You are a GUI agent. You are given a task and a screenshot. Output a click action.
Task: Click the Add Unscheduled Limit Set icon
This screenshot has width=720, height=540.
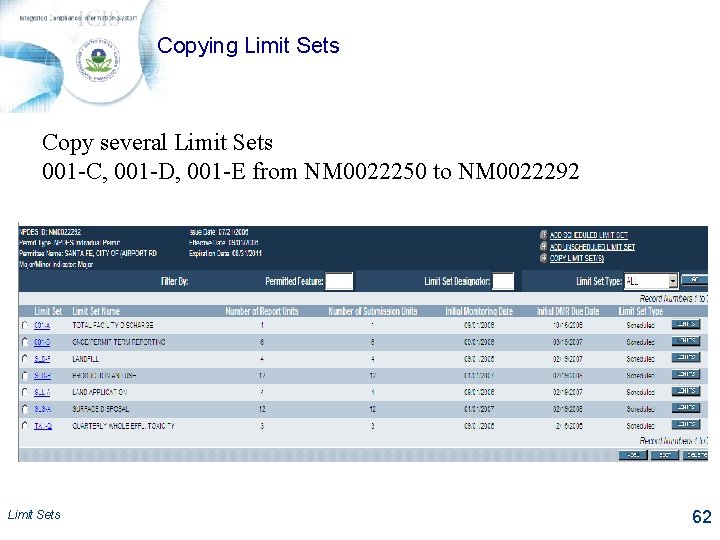click(x=543, y=246)
